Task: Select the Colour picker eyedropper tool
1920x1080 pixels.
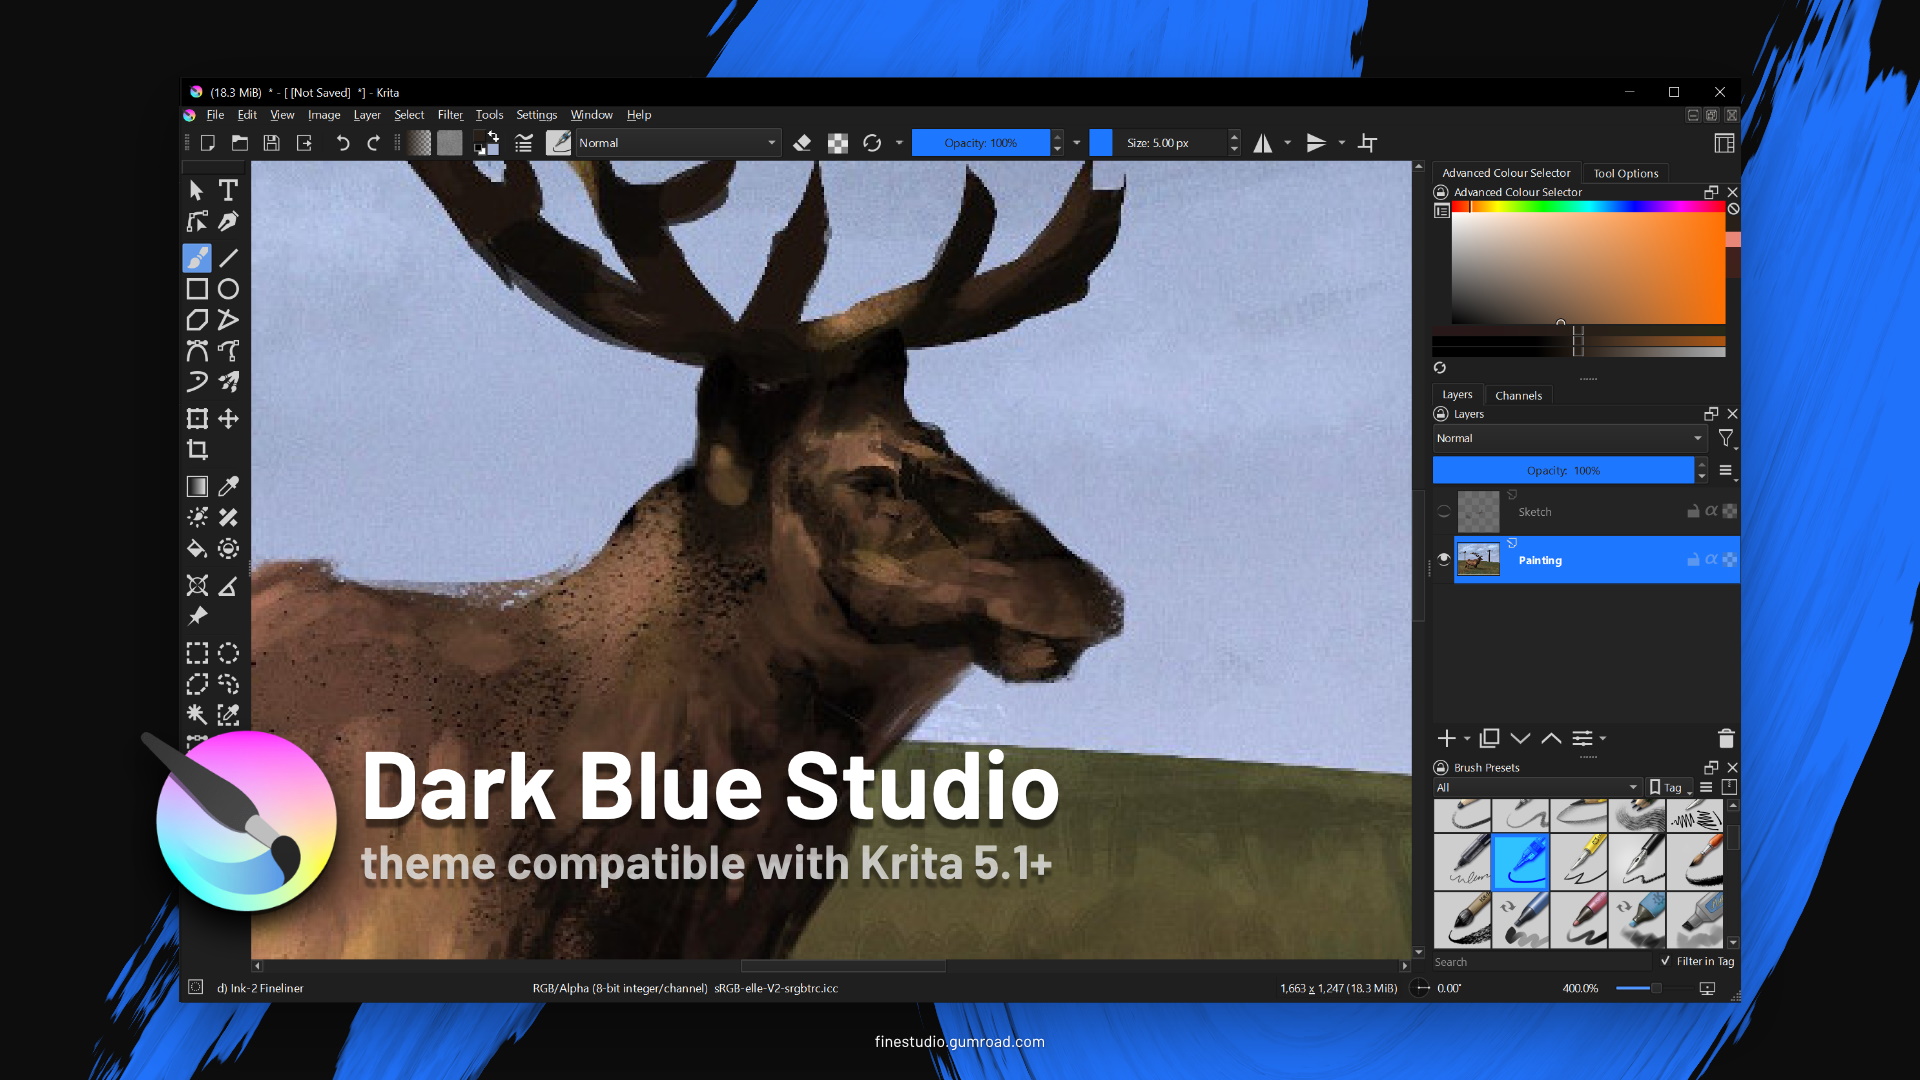Action: click(x=228, y=486)
